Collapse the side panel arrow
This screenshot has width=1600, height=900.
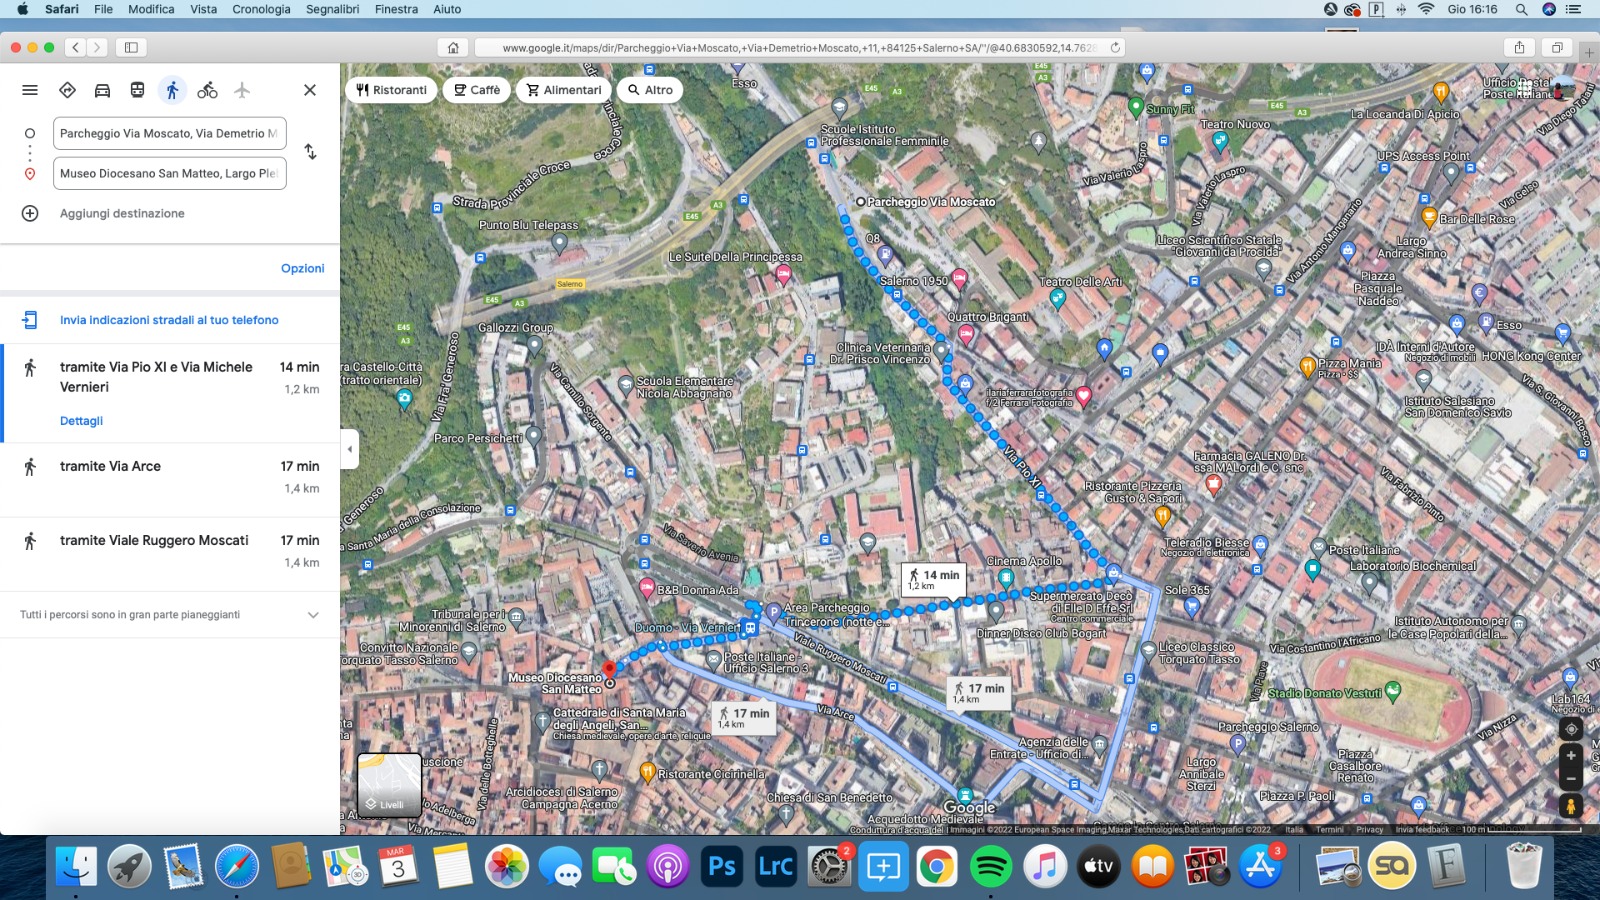click(x=349, y=449)
